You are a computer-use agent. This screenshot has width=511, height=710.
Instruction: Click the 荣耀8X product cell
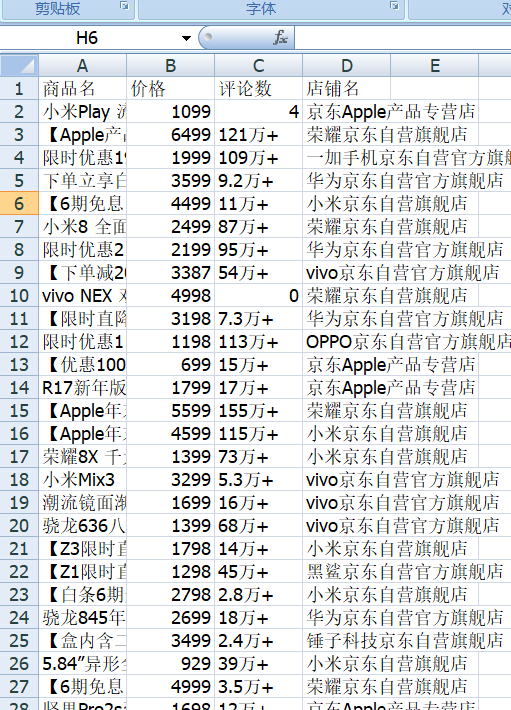point(82,457)
